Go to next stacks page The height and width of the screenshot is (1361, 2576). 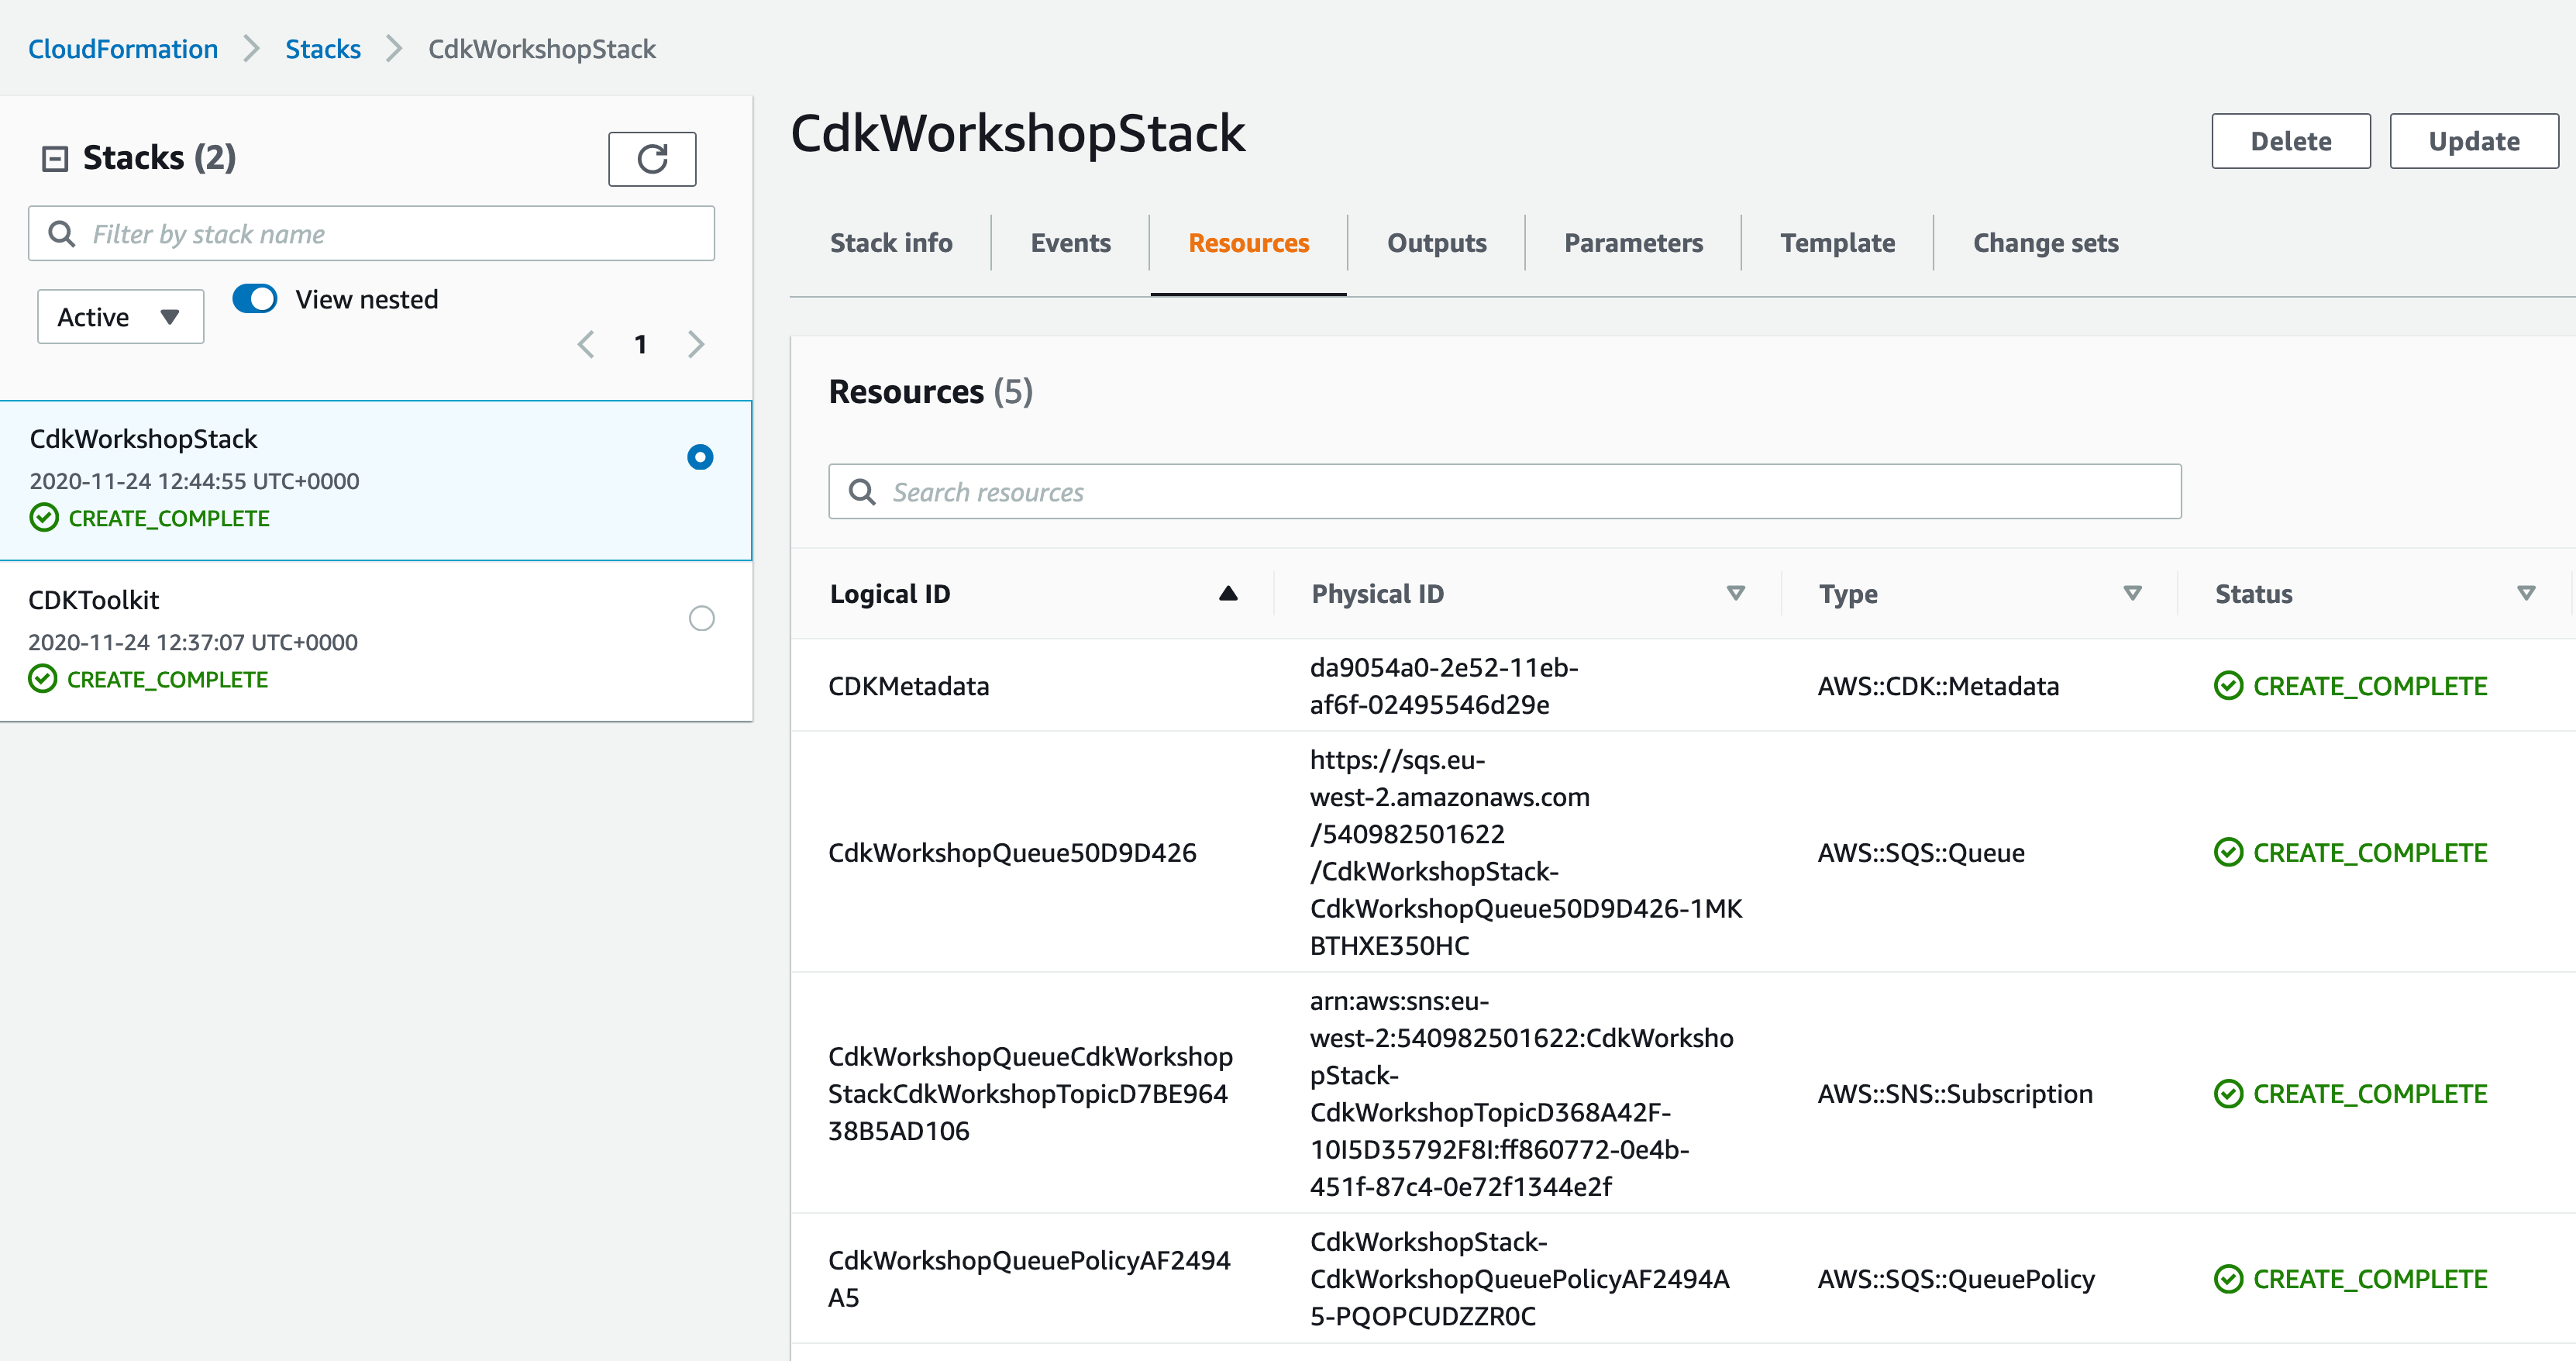tap(697, 345)
